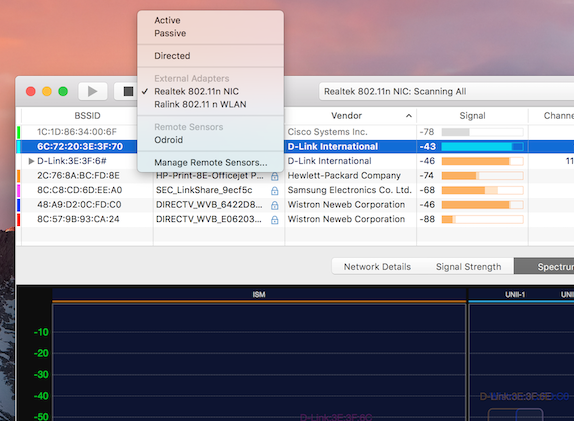Open the Network Details tab
Screen dimensions: 574x421
click(x=377, y=267)
